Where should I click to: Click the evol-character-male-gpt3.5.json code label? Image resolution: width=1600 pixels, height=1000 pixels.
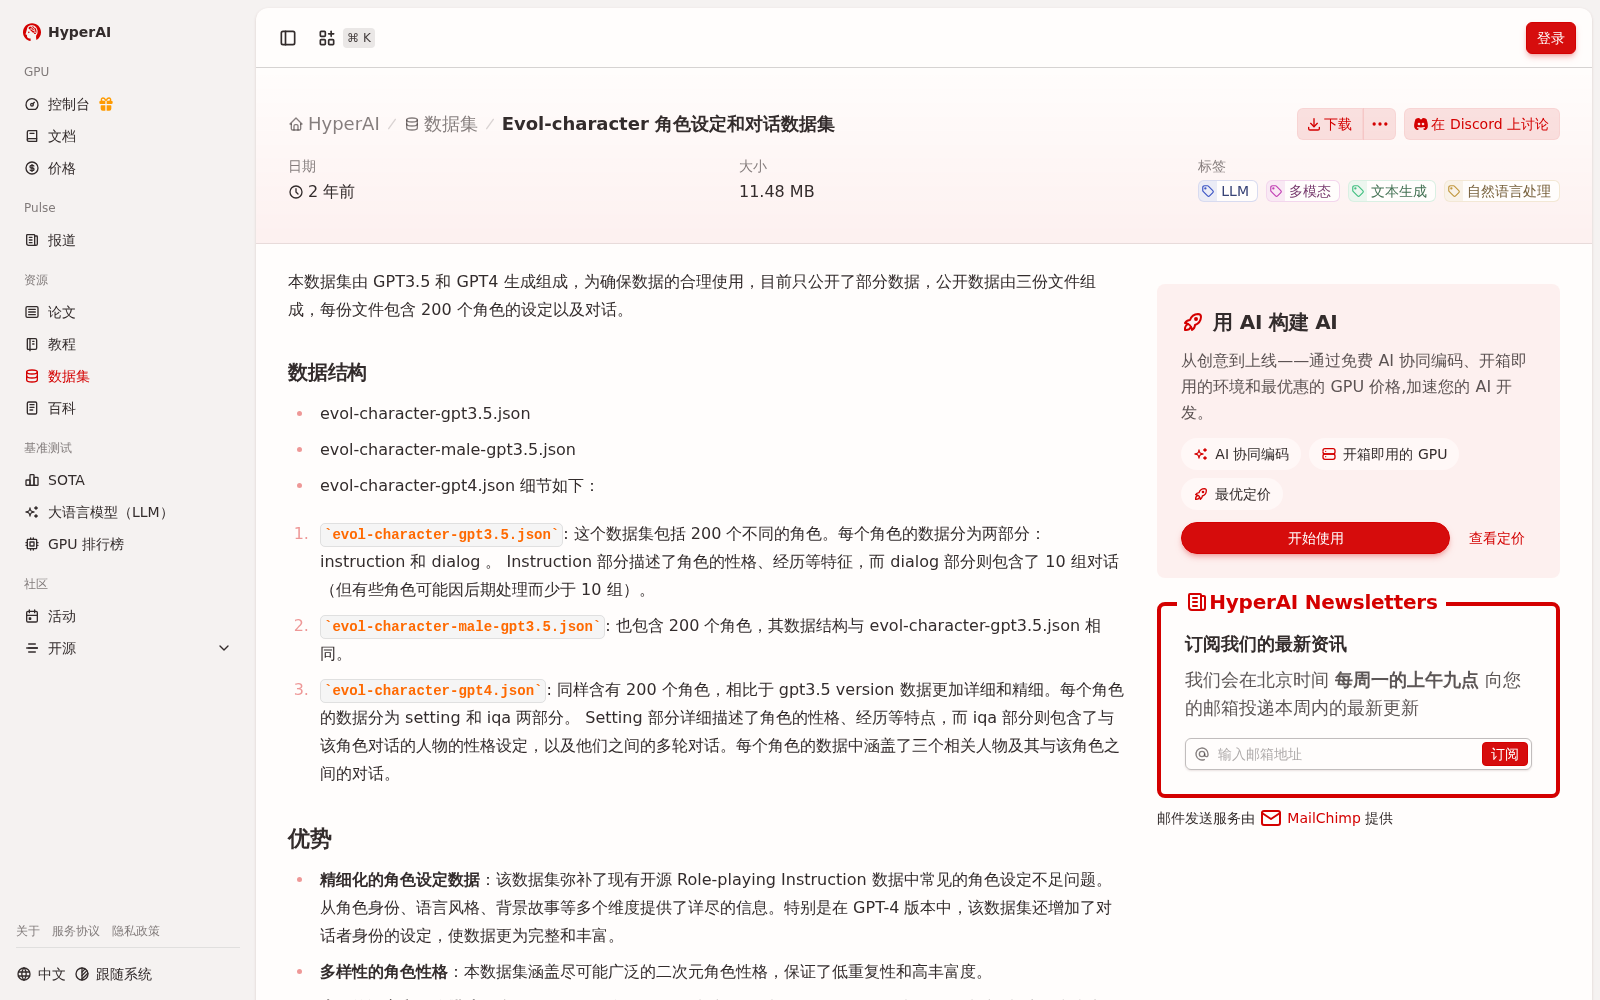pos(462,626)
